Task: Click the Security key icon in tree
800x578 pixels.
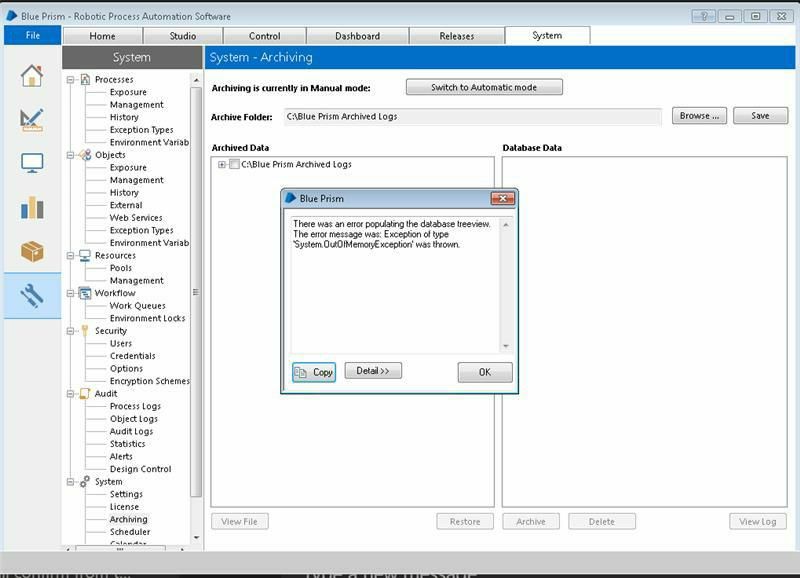Action: [85, 331]
